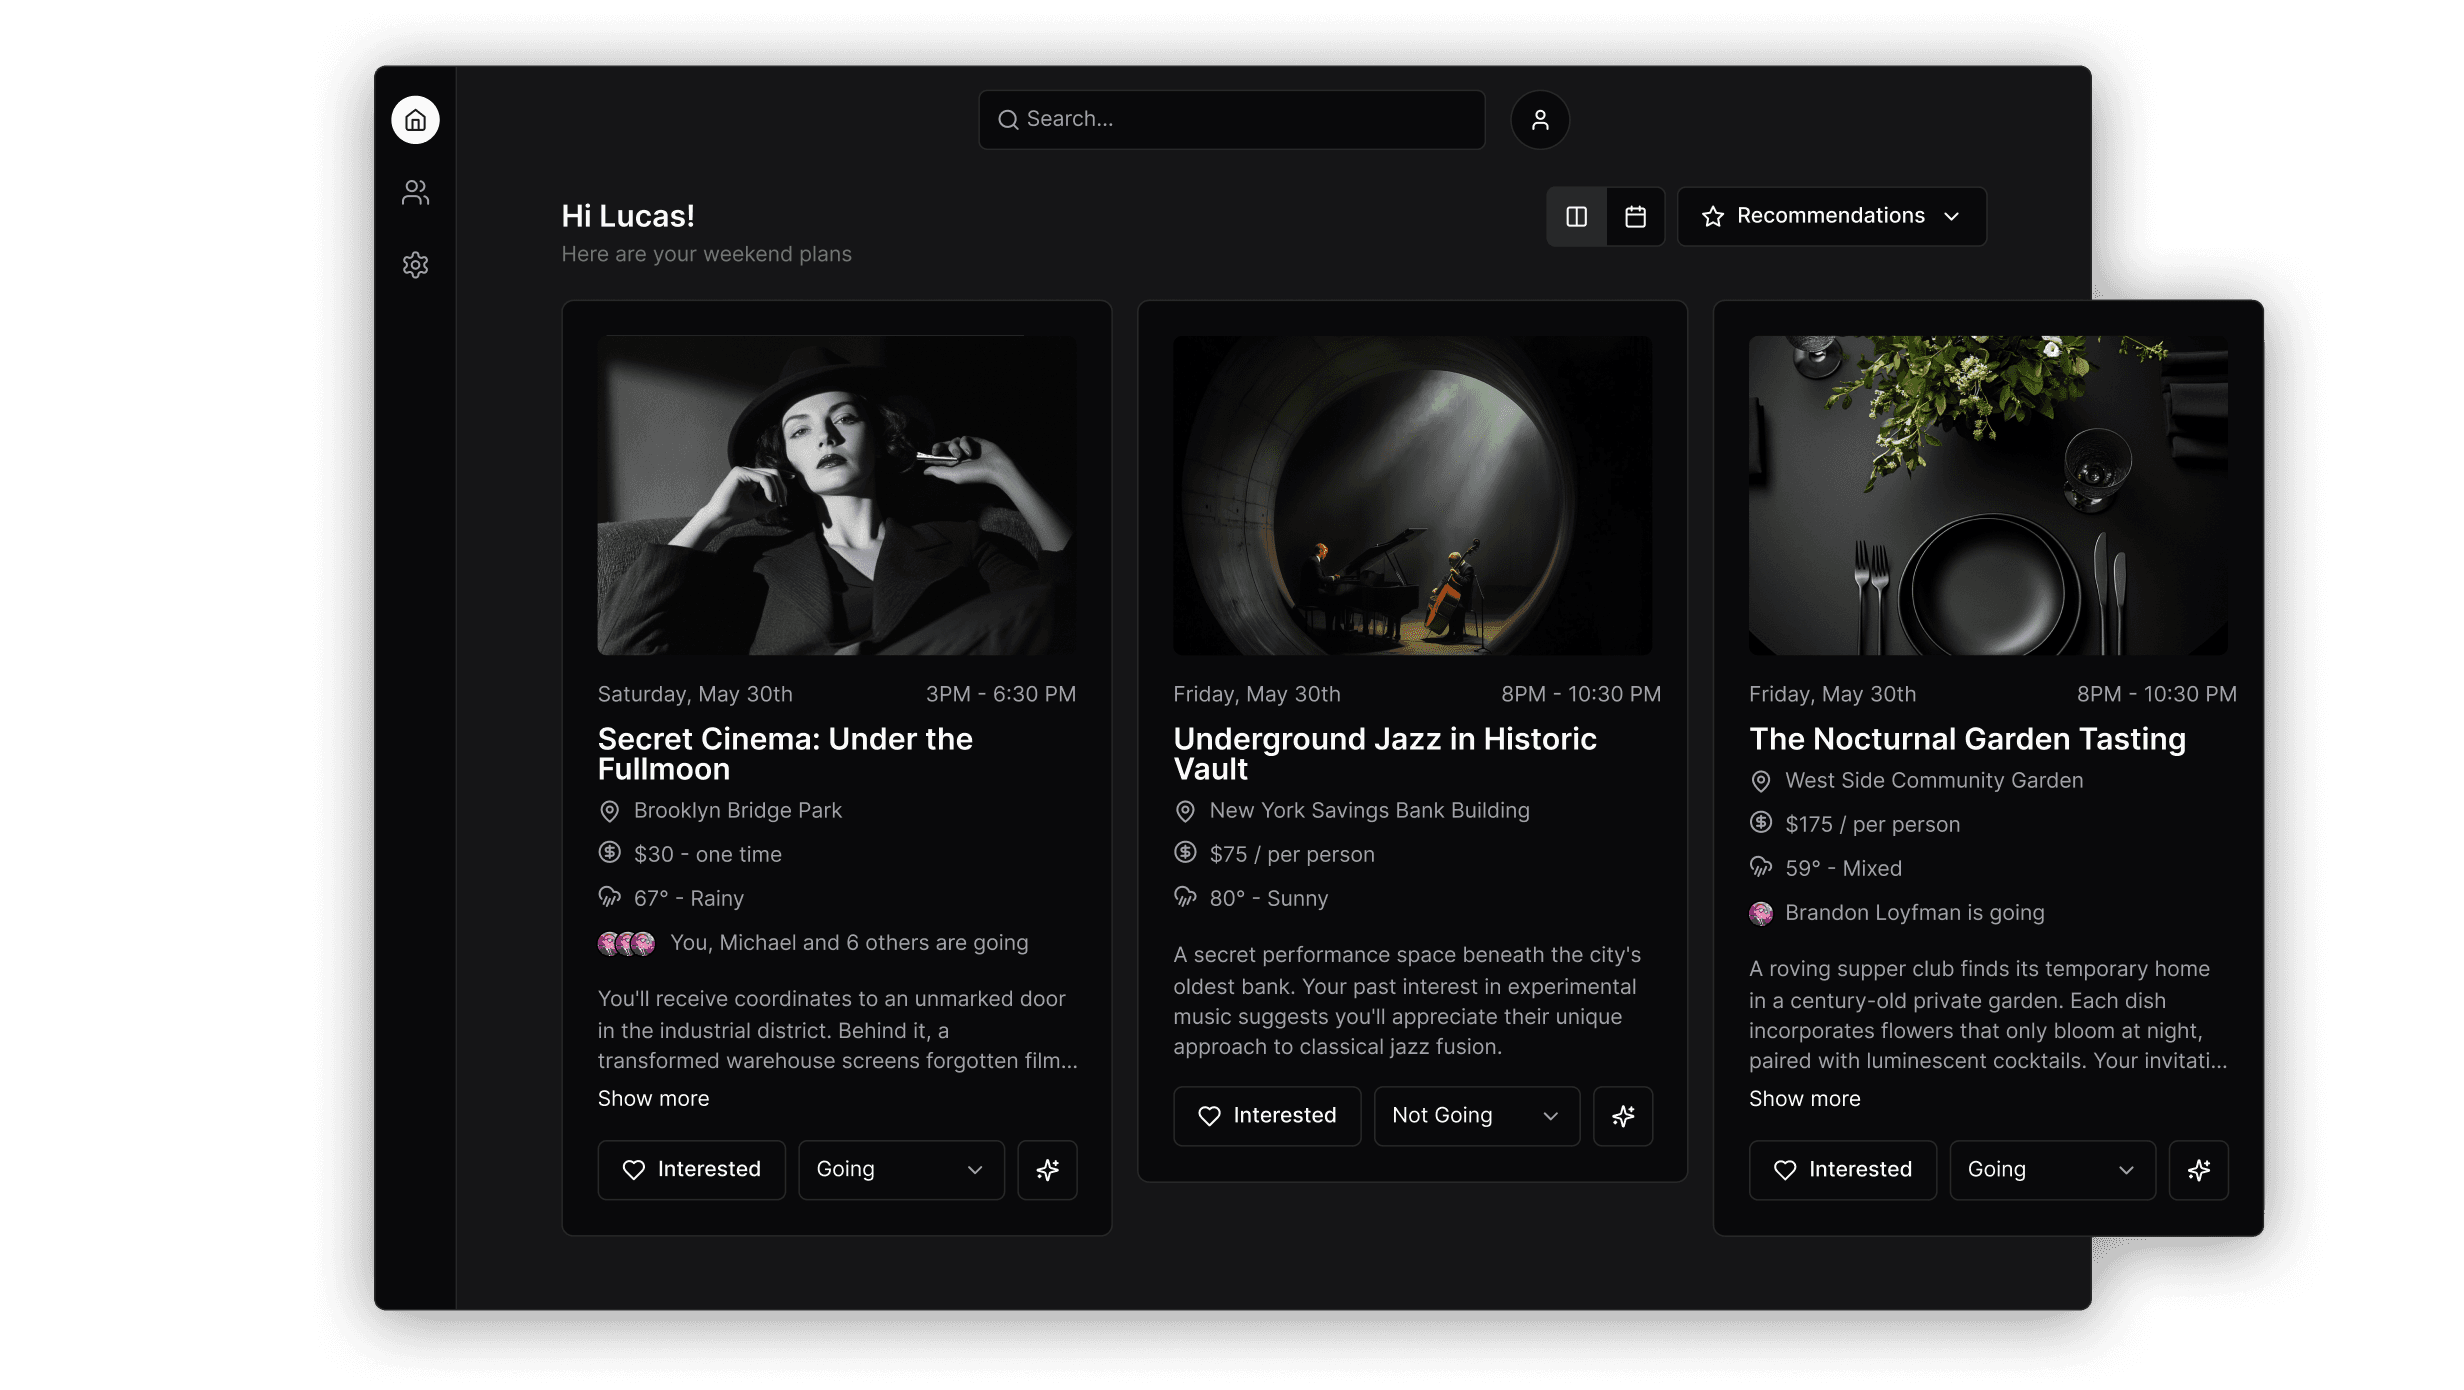Open the Nocturnal Garden Tasting photo
The width and height of the screenshot is (2464, 1390).
click(1988, 495)
